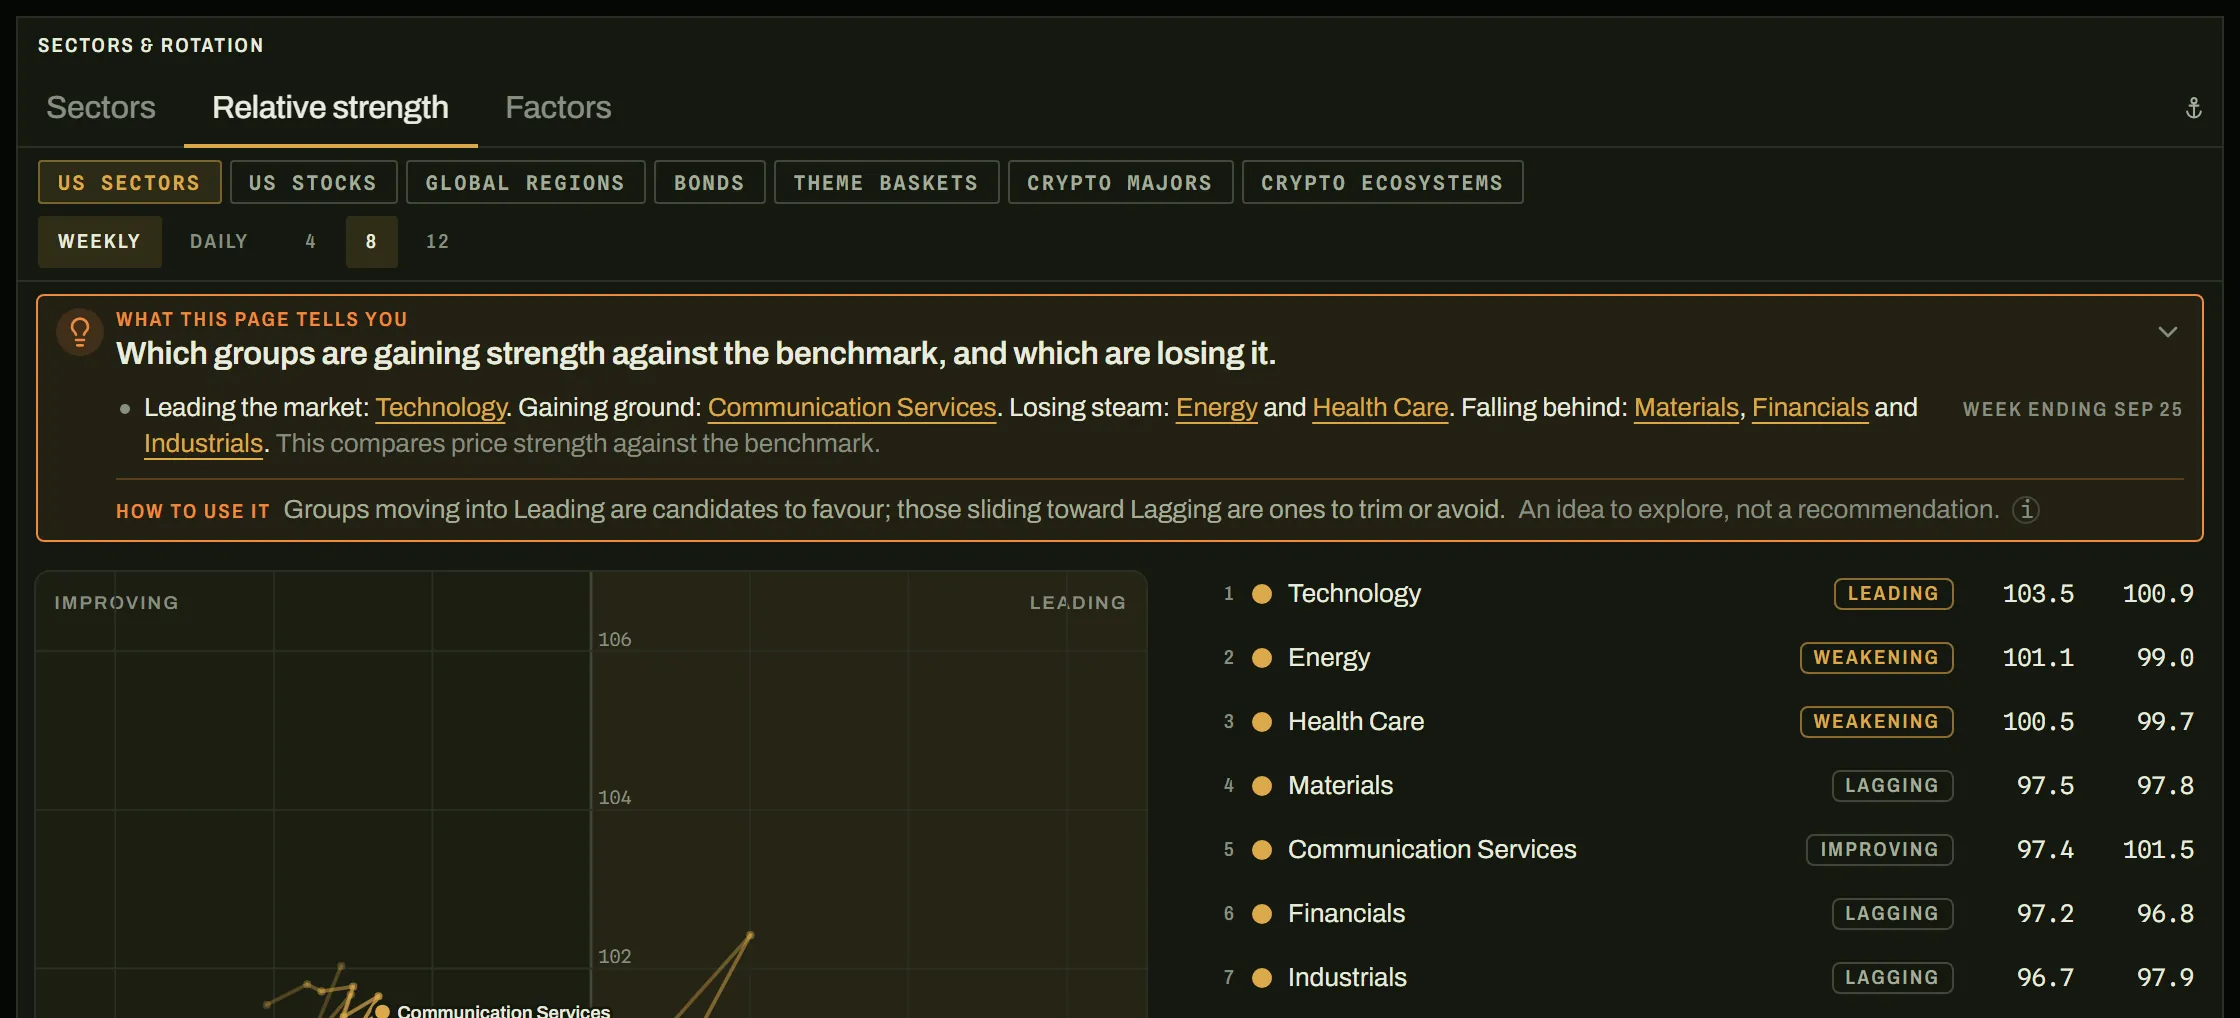Open the Factors tab
The image size is (2240, 1018).
tap(558, 107)
